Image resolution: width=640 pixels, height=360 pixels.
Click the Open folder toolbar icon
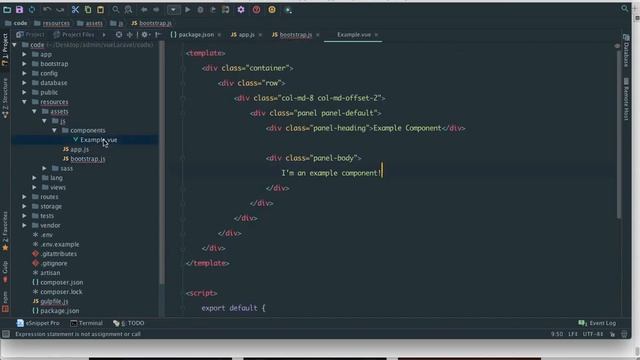pos(7,9)
